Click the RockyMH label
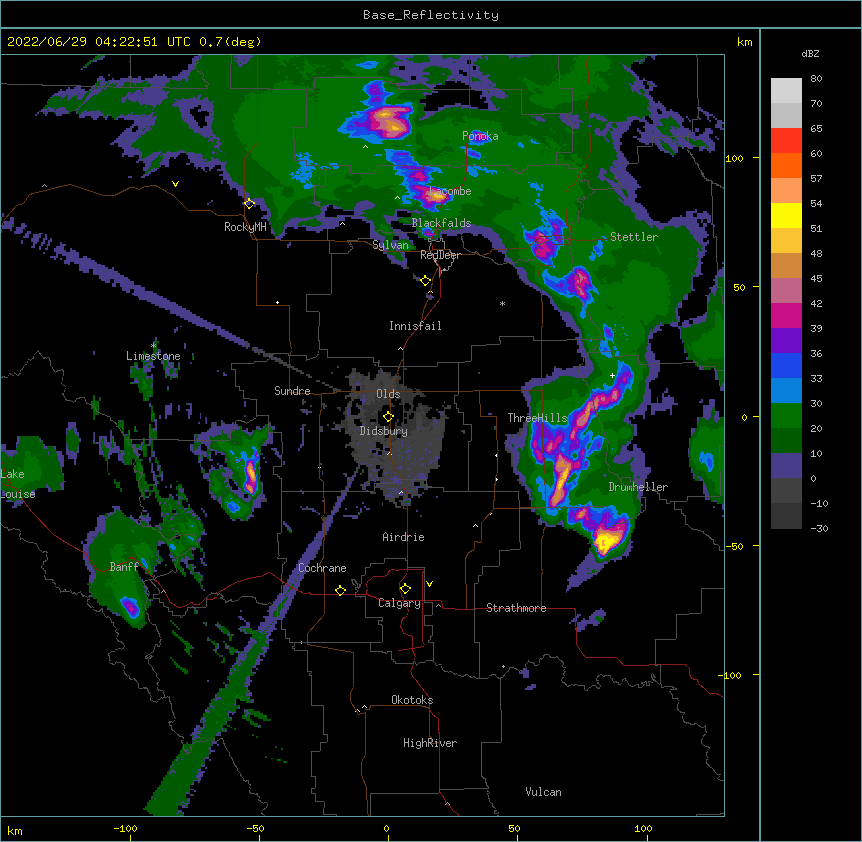 pos(245,227)
